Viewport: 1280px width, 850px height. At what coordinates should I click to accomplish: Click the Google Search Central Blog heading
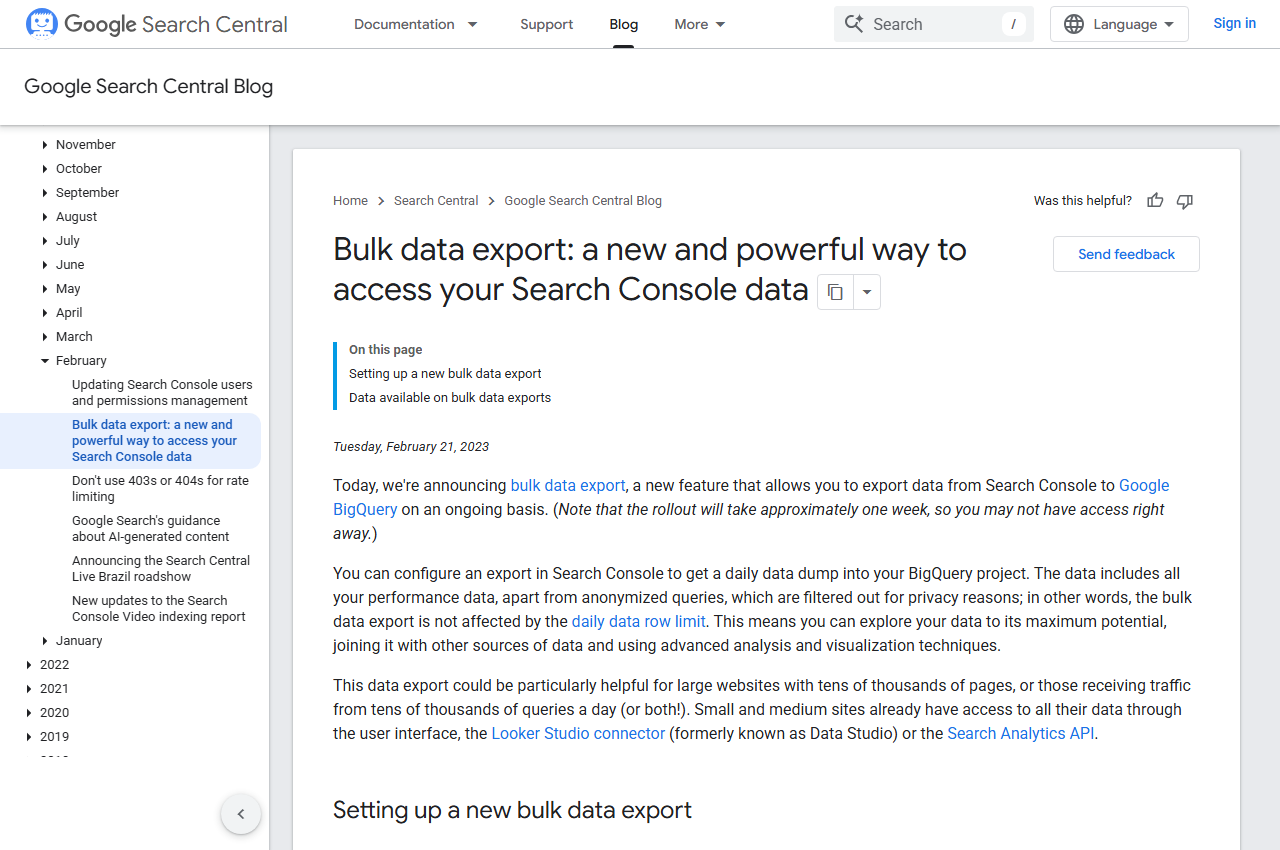[x=149, y=86]
